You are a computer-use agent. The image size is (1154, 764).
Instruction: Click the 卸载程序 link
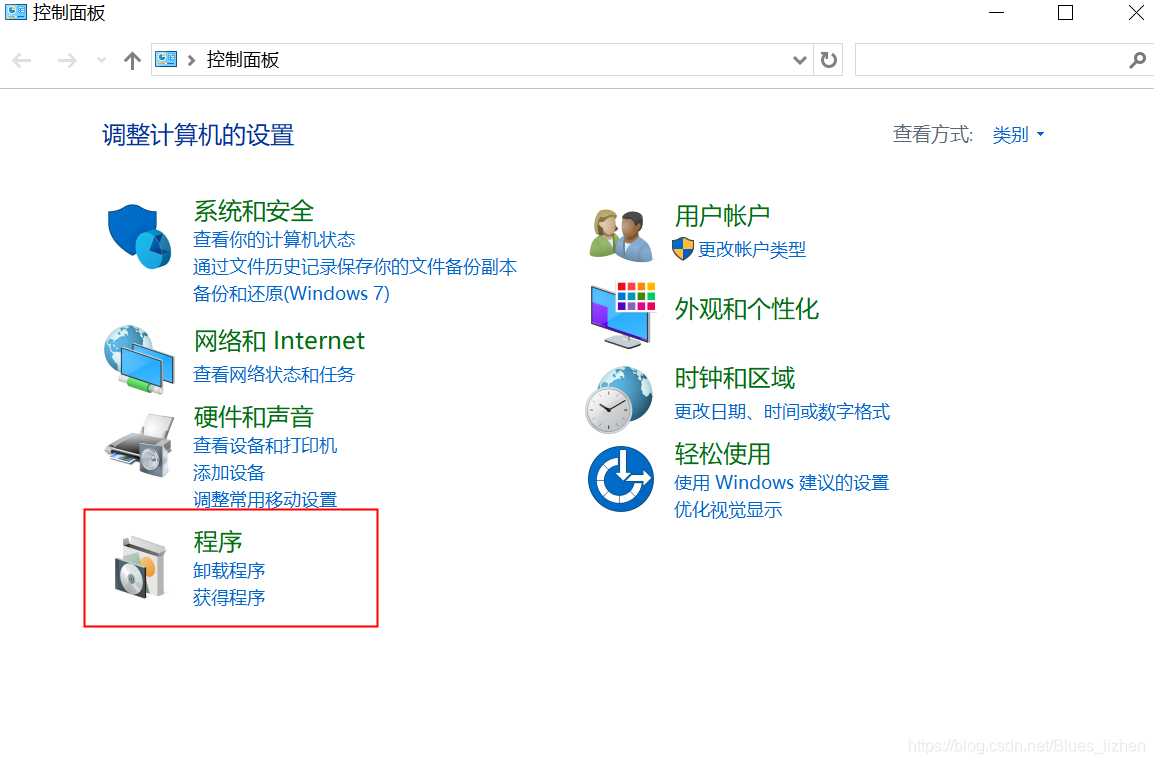(x=229, y=570)
